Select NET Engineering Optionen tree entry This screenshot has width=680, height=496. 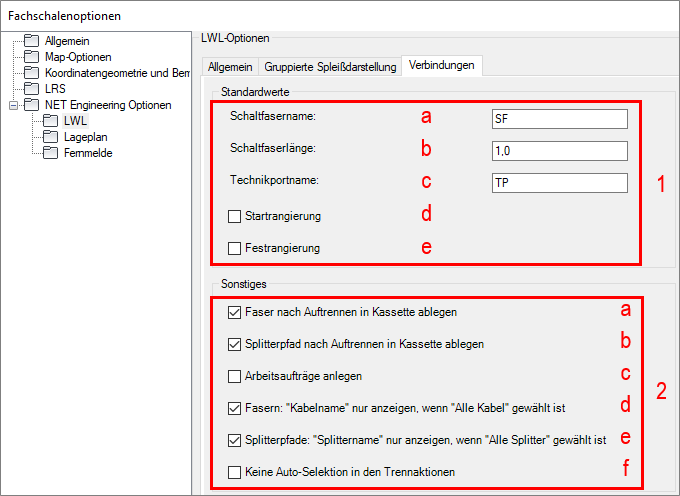coord(108,105)
